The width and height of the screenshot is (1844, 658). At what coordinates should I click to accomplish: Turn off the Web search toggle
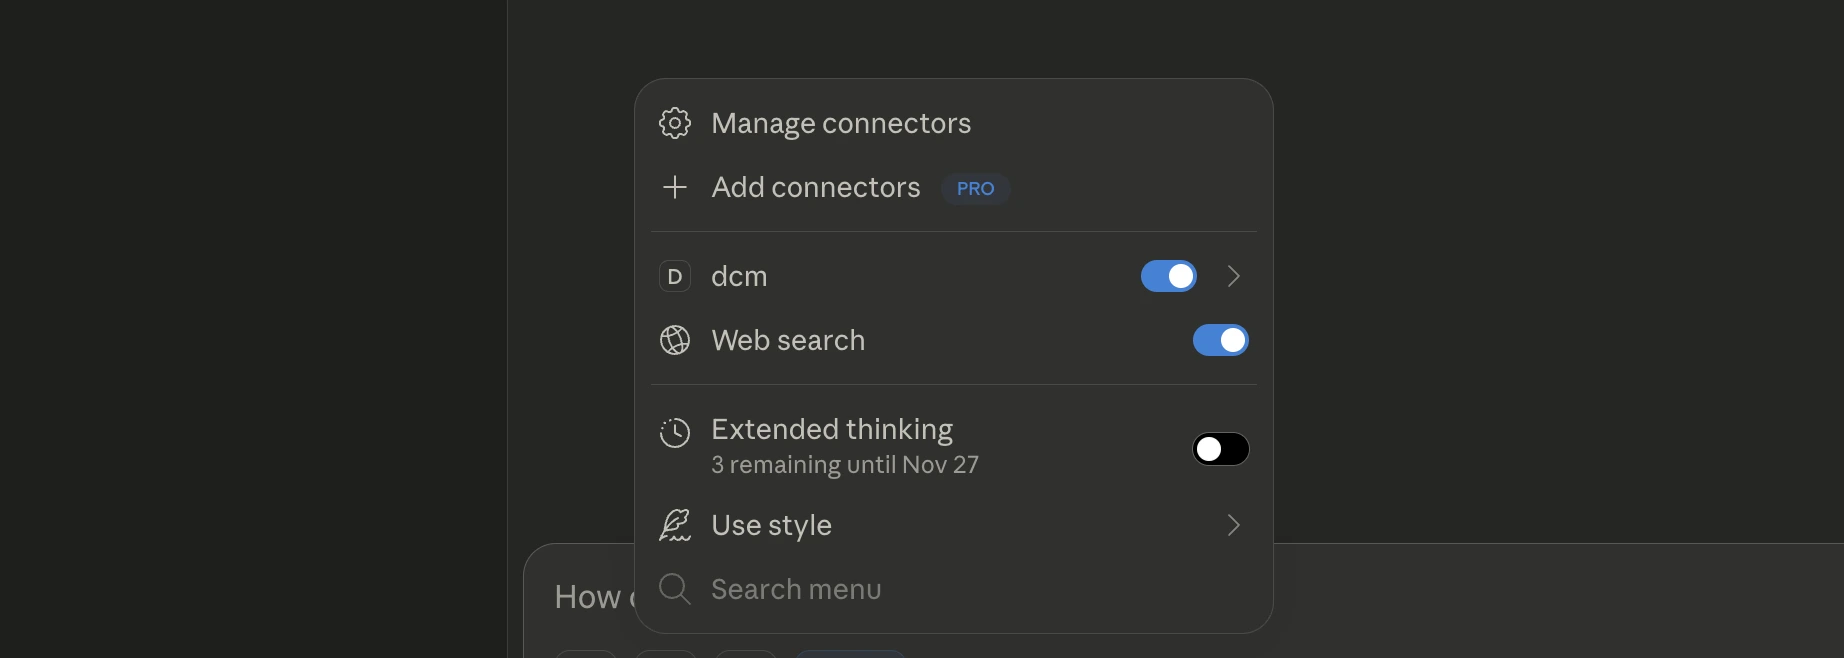[x=1220, y=340]
